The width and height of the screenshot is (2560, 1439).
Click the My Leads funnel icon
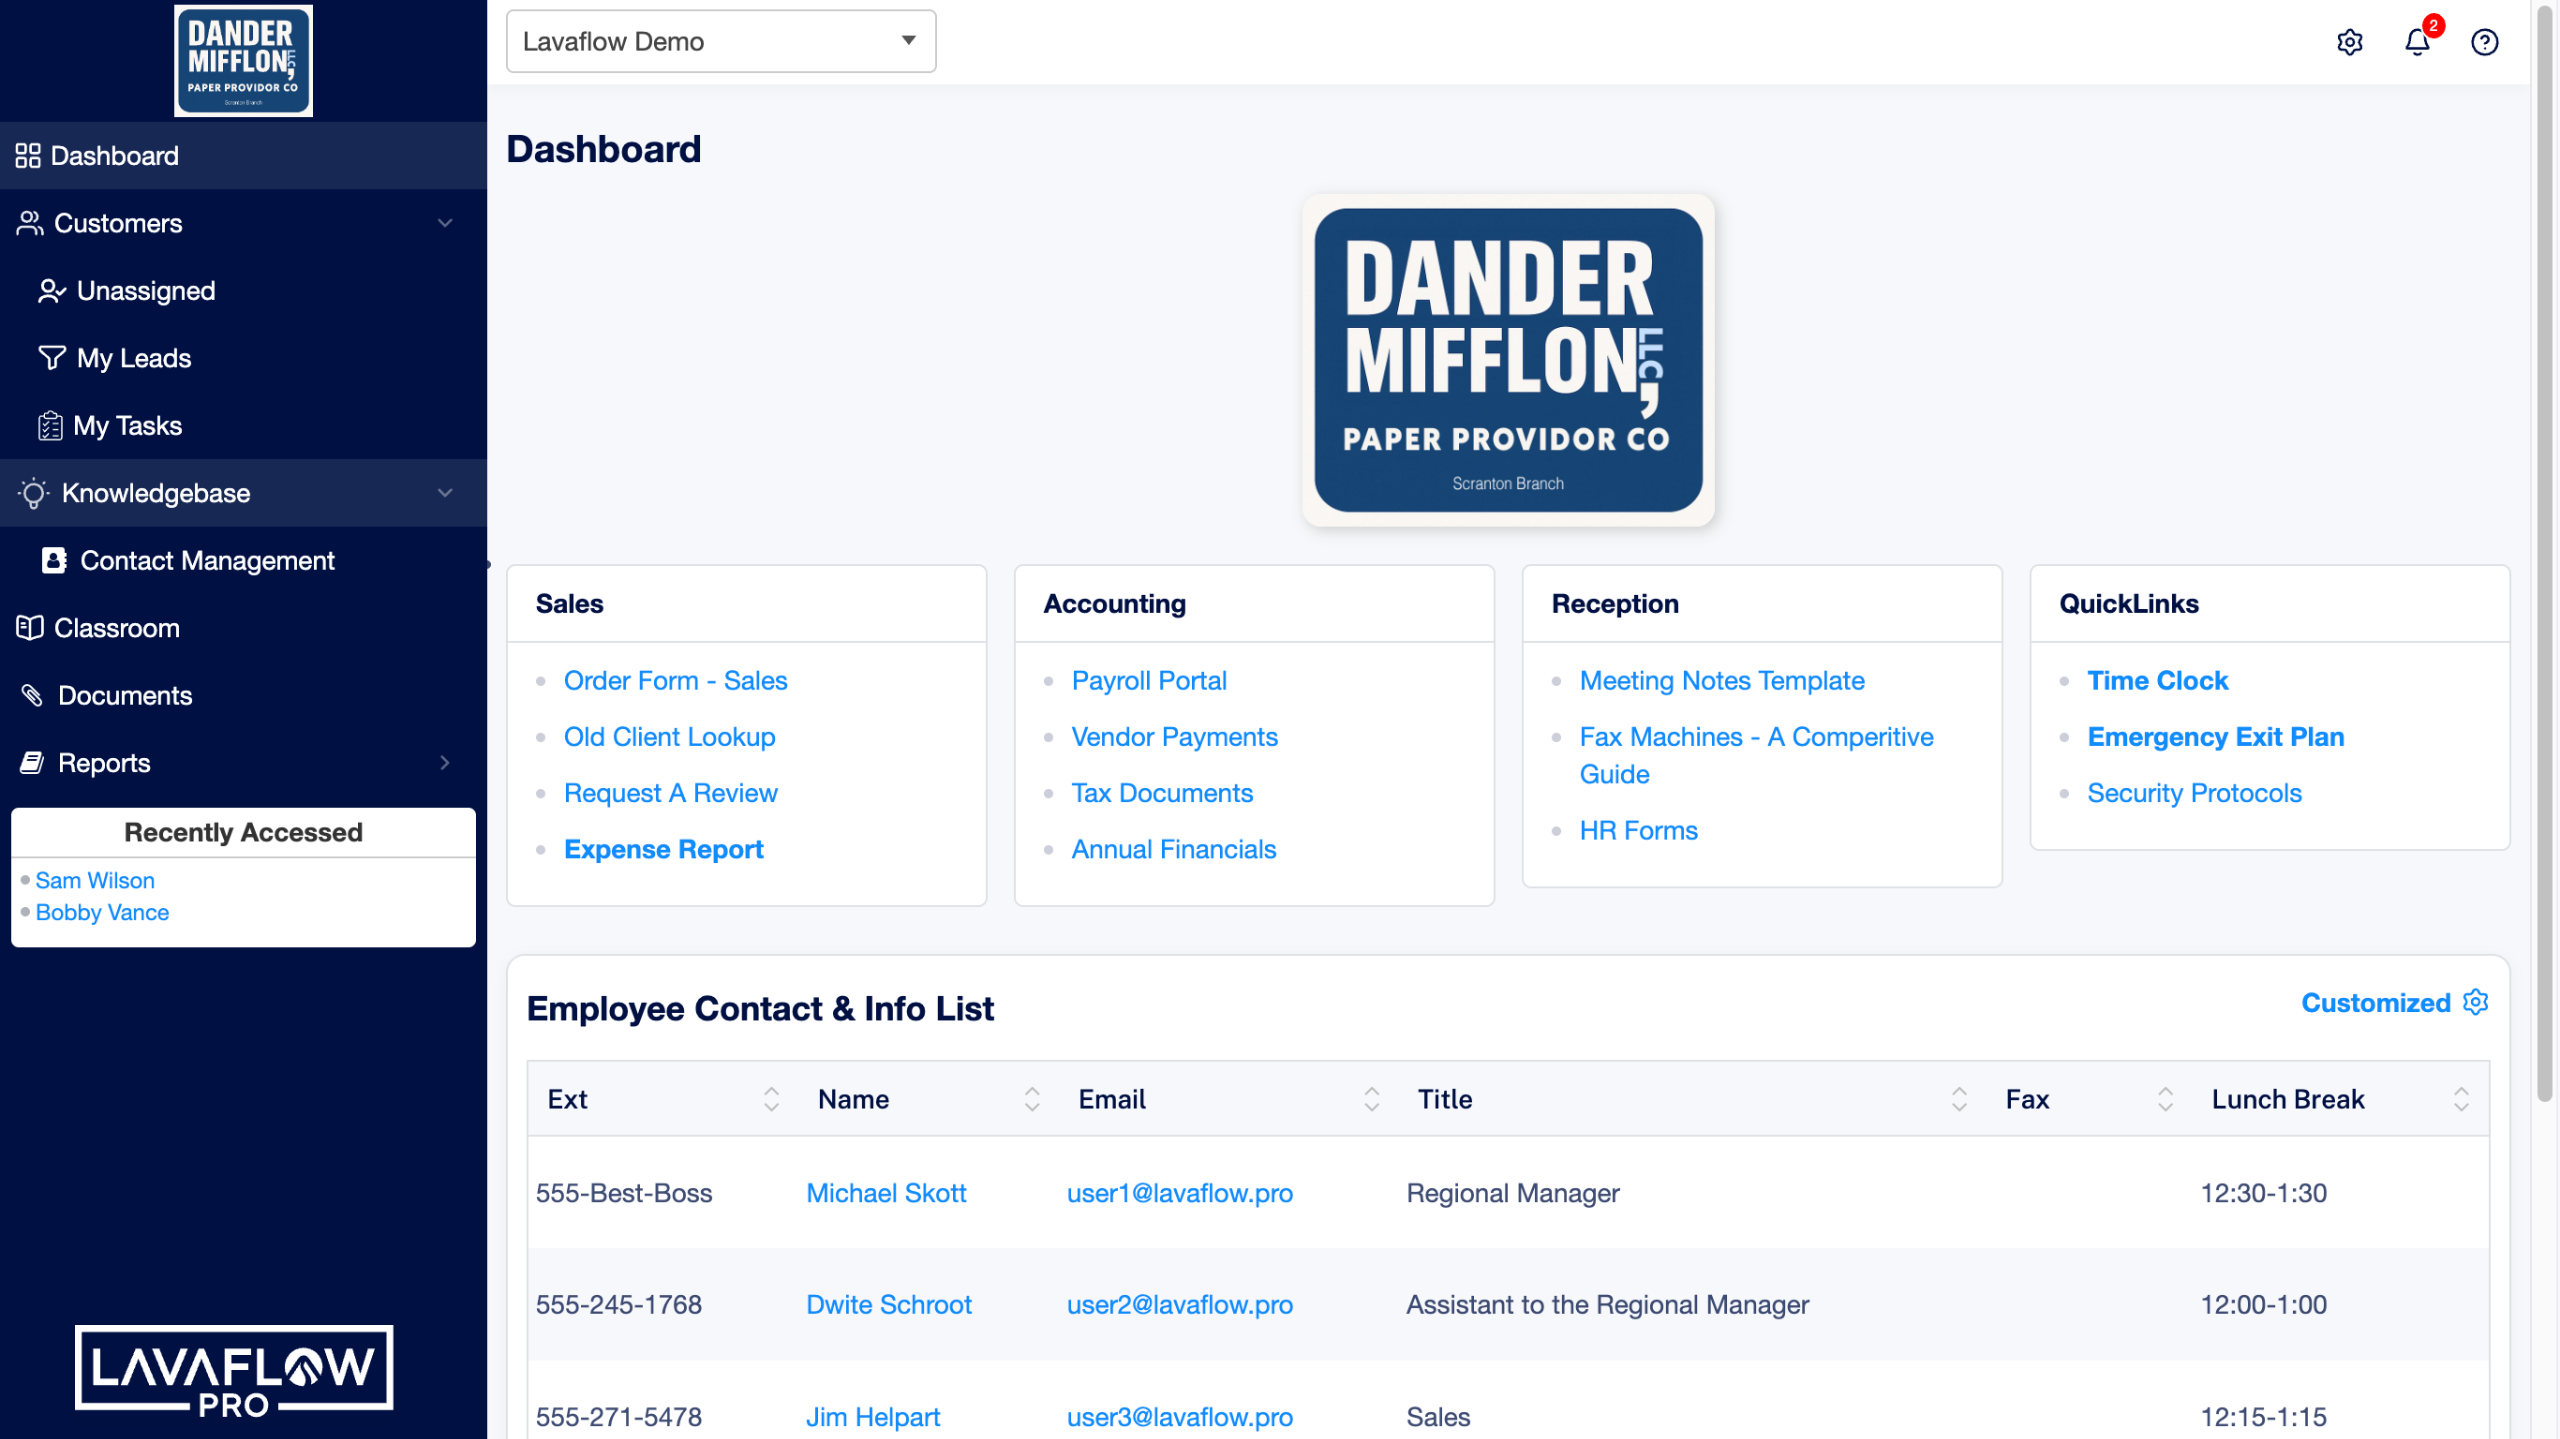point(52,358)
